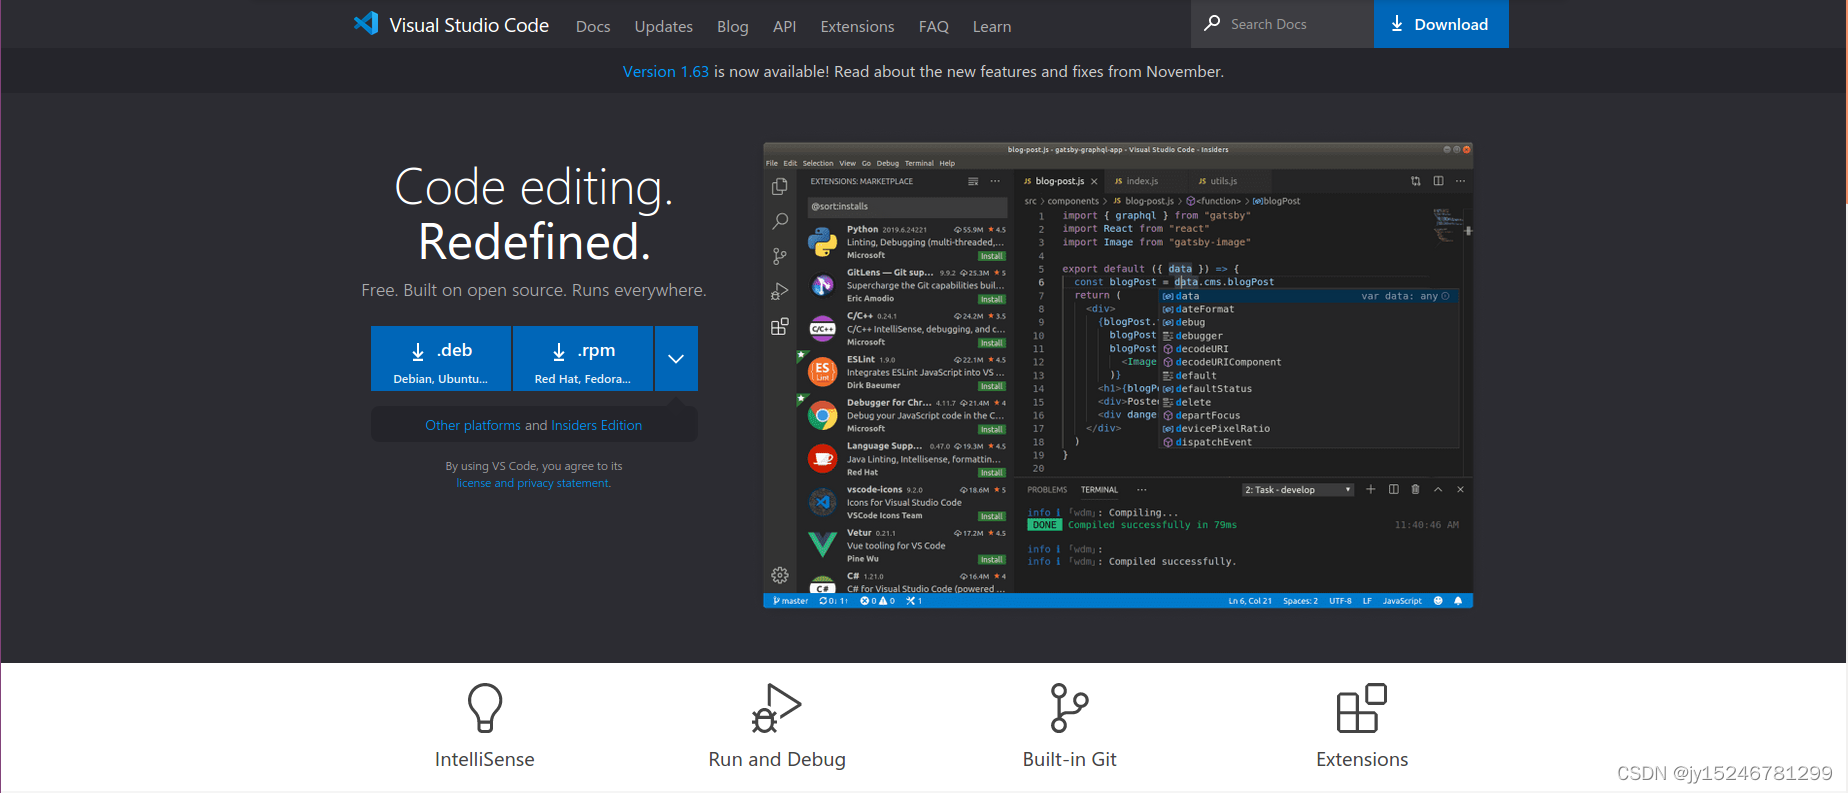Image resolution: width=1848 pixels, height=793 pixels.
Task: Select the utils.js editor tab
Action: click(x=1223, y=181)
